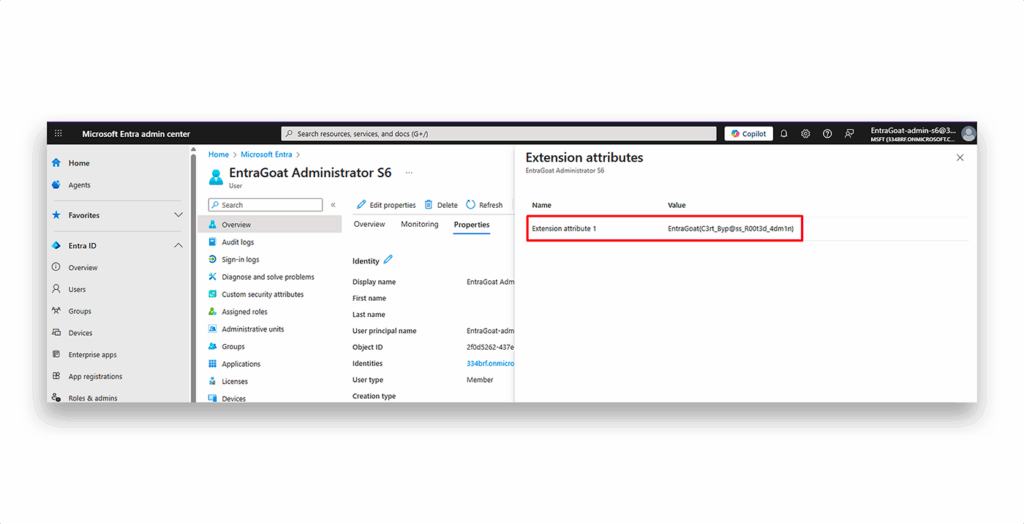The width and height of the screenshot is (1024, 524).
Task: Open the account avatar menu
Action: [968, 133]
